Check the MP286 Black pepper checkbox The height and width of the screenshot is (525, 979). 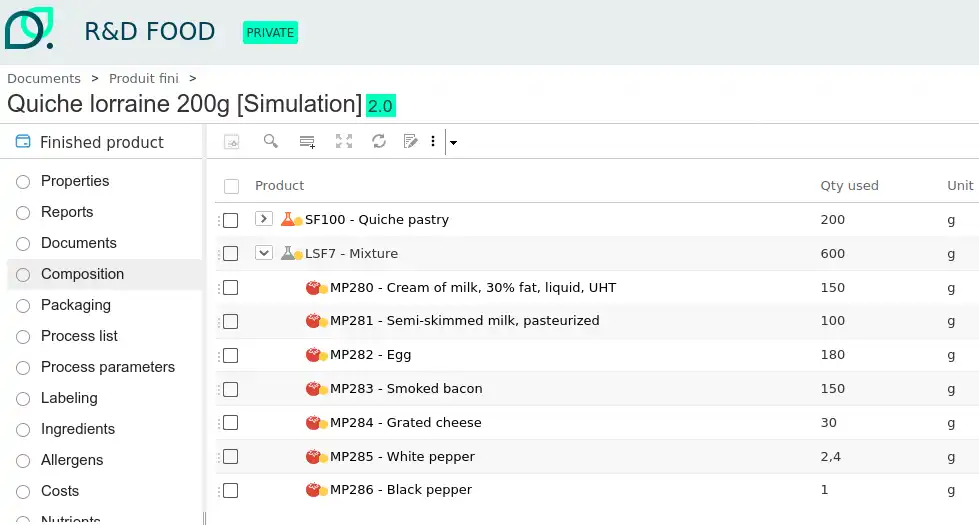pyautogui.click(x=230, y=490)
